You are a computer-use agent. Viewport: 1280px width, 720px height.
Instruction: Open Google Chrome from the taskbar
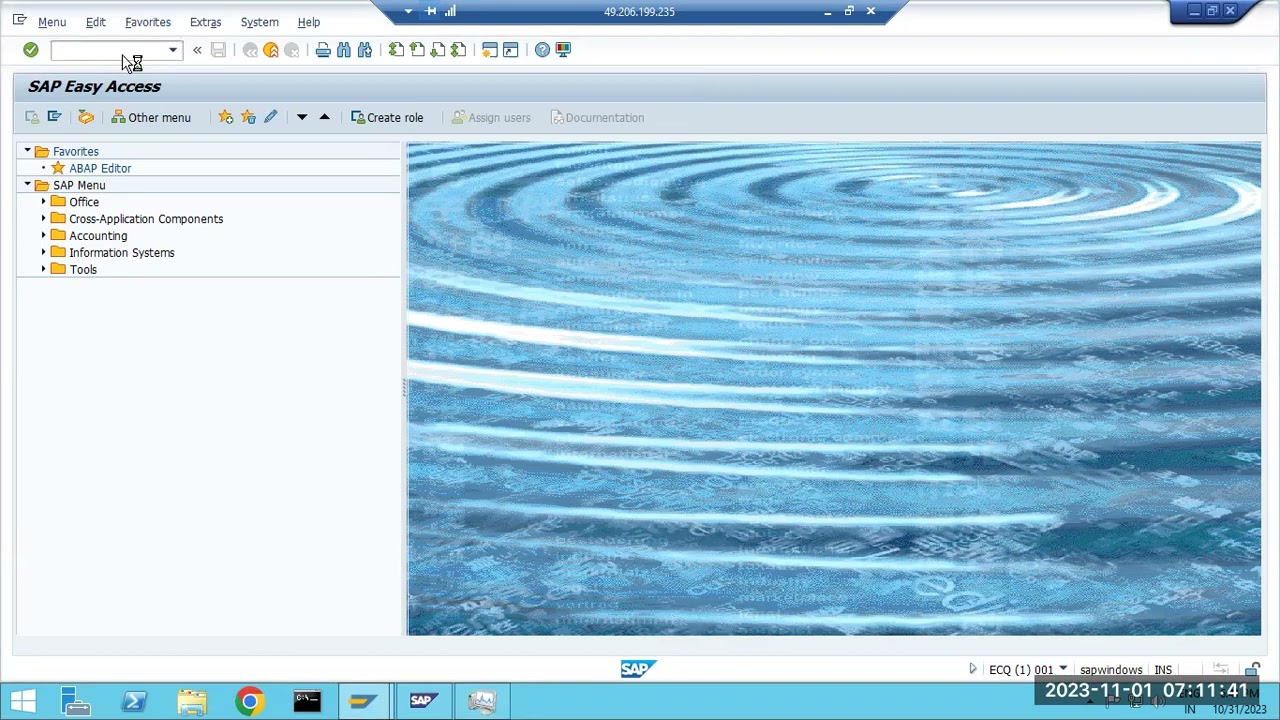pyautogui.click(x=250, y=702)
